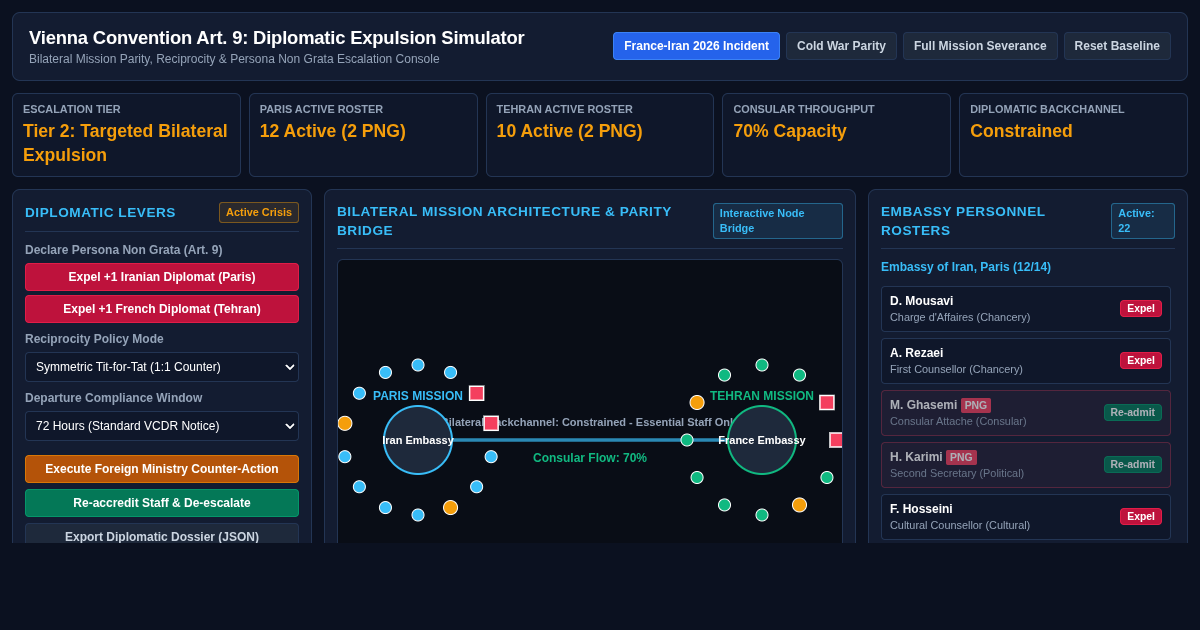Expel one Iranian diplomat from Paris
Screen dimensions: 1200x630
click(x=162, y=277)
